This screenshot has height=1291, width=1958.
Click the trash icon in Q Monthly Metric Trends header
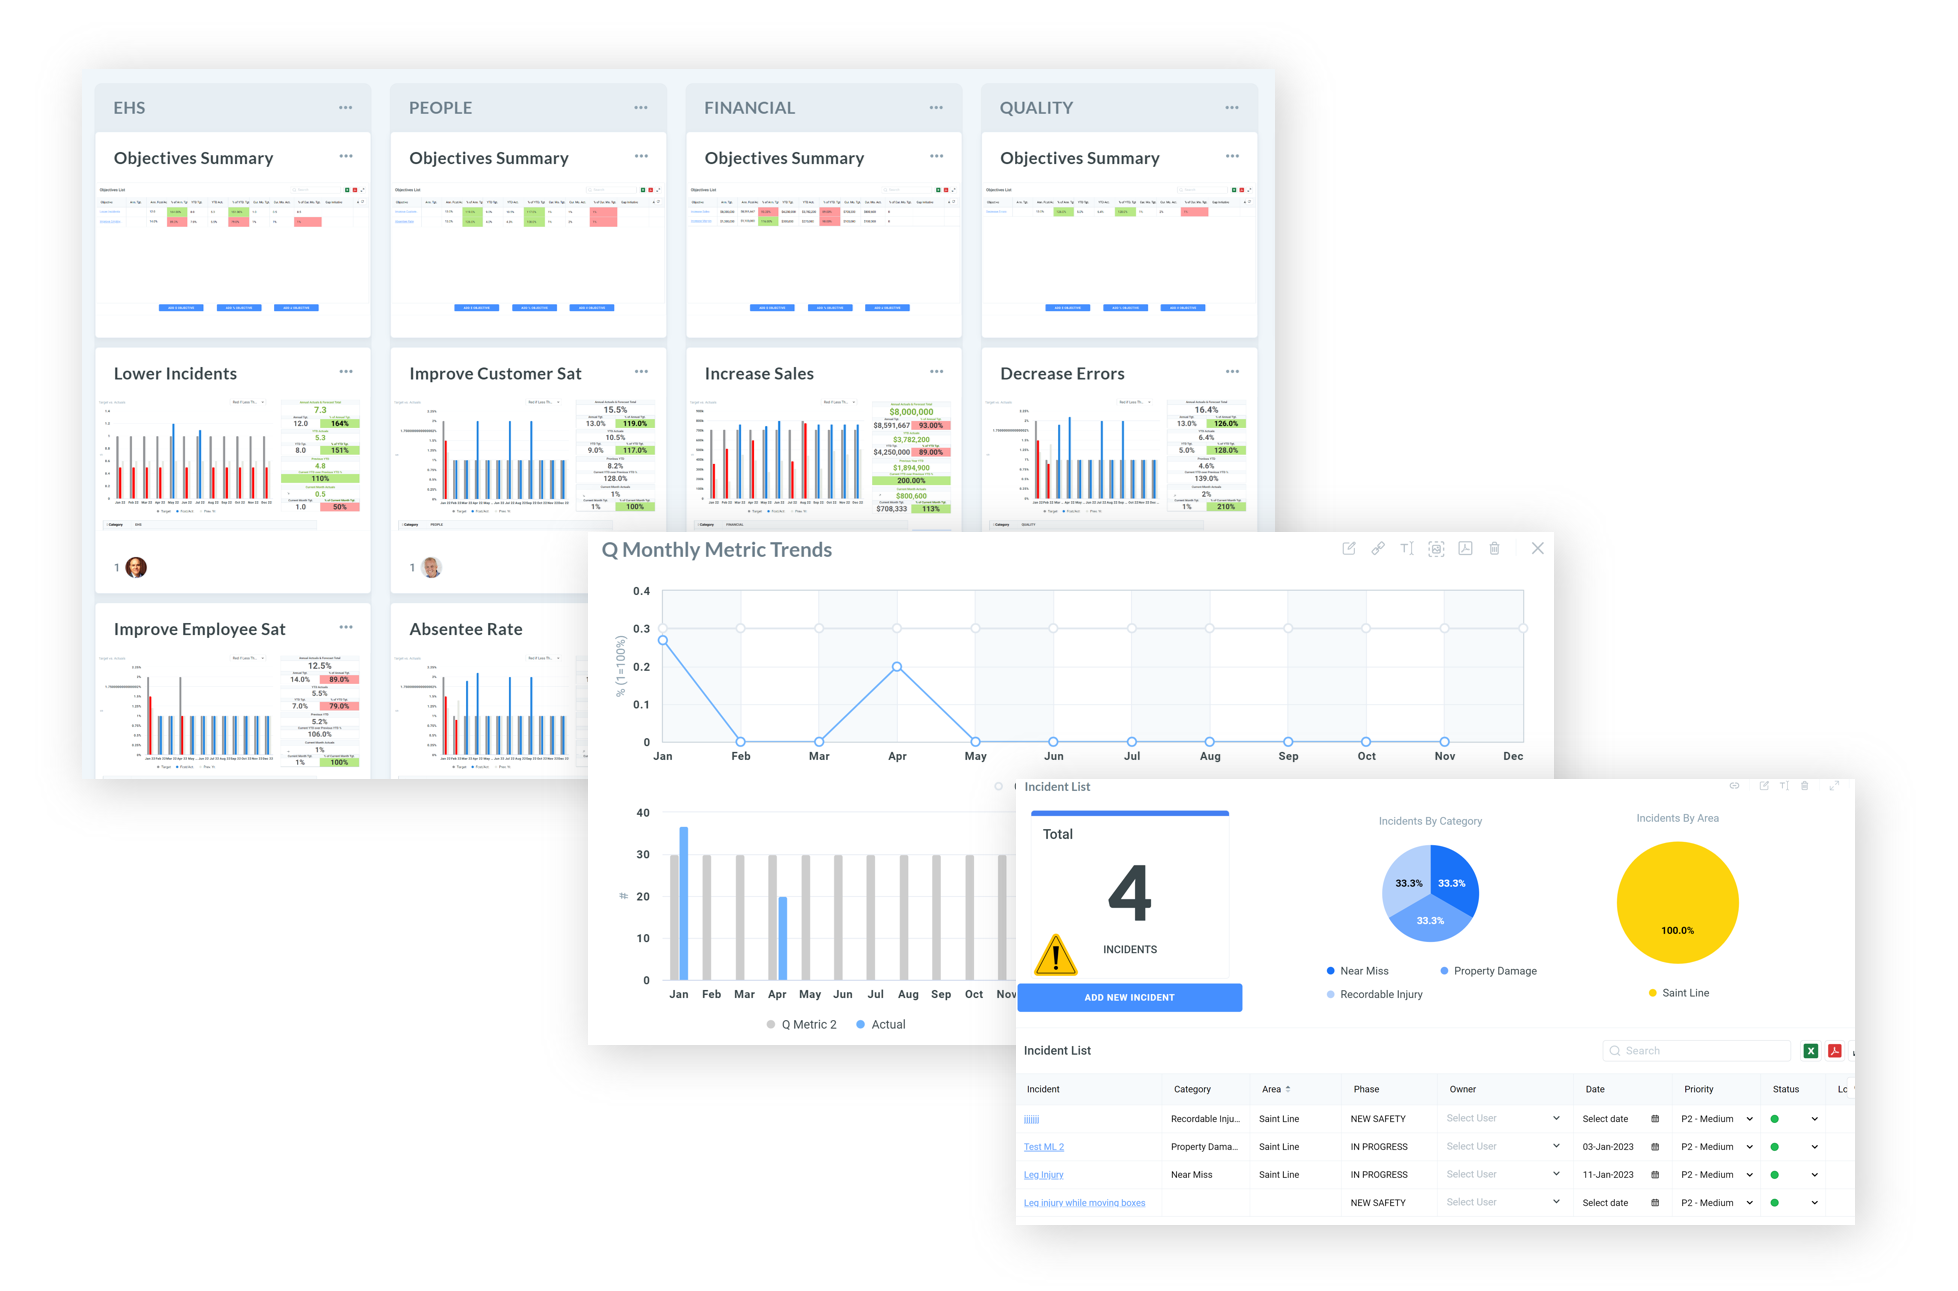pos(1494,548)
